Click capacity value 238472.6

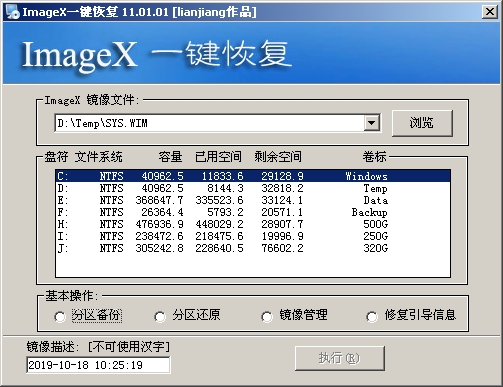[x=159, y=236]
